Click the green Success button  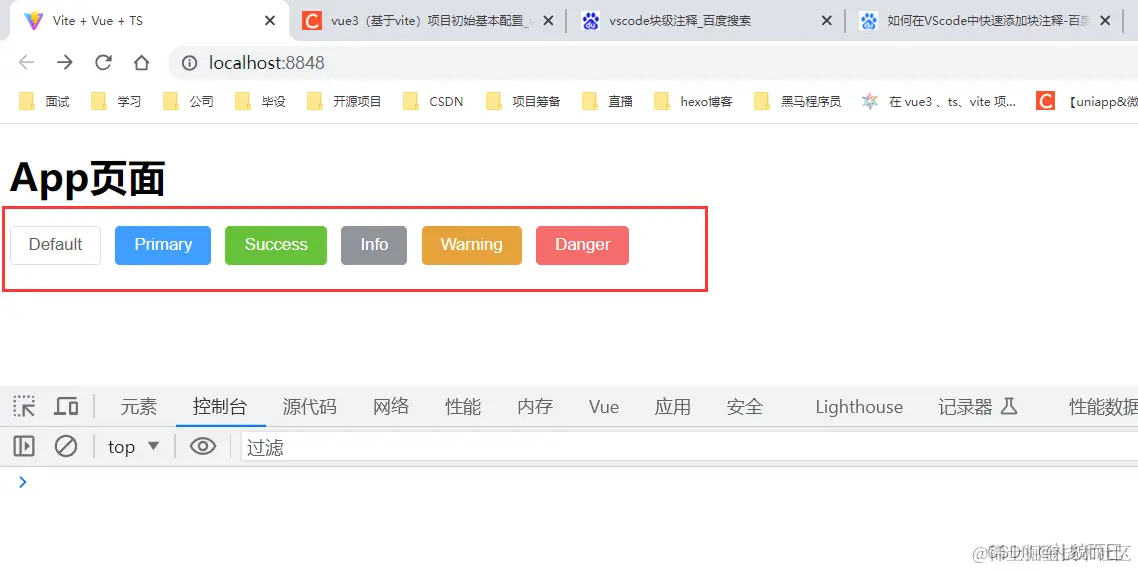point(276,245)
